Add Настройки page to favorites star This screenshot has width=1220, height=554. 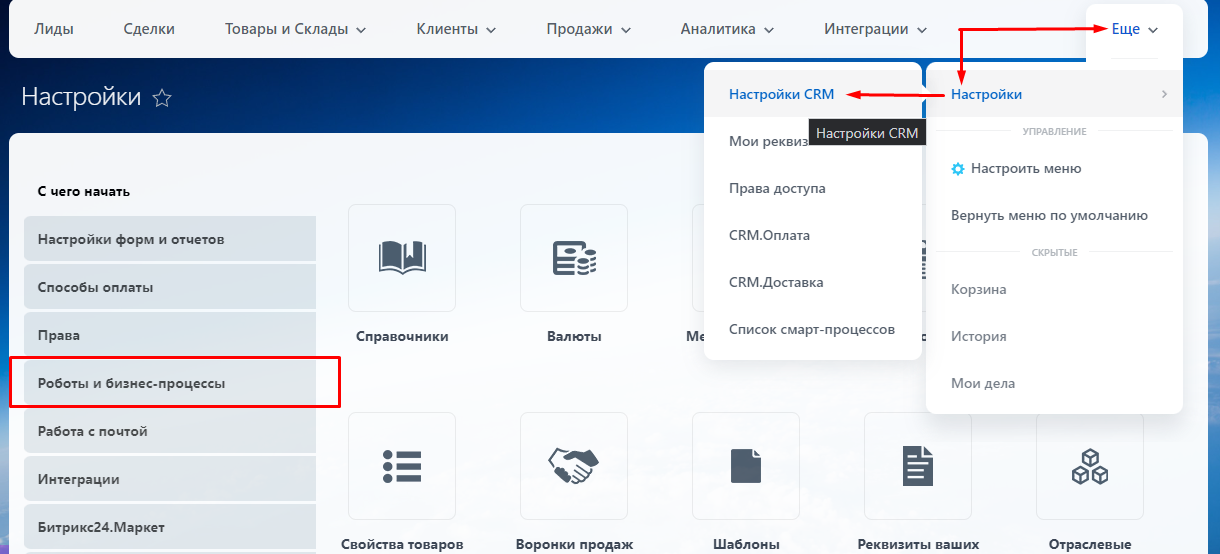click(x=162, y=98)
